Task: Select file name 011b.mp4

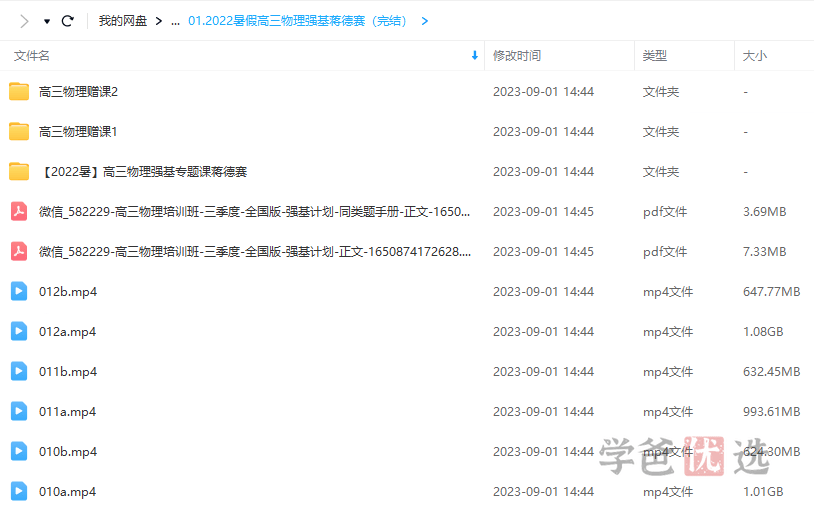Action: tap(68, 372)
